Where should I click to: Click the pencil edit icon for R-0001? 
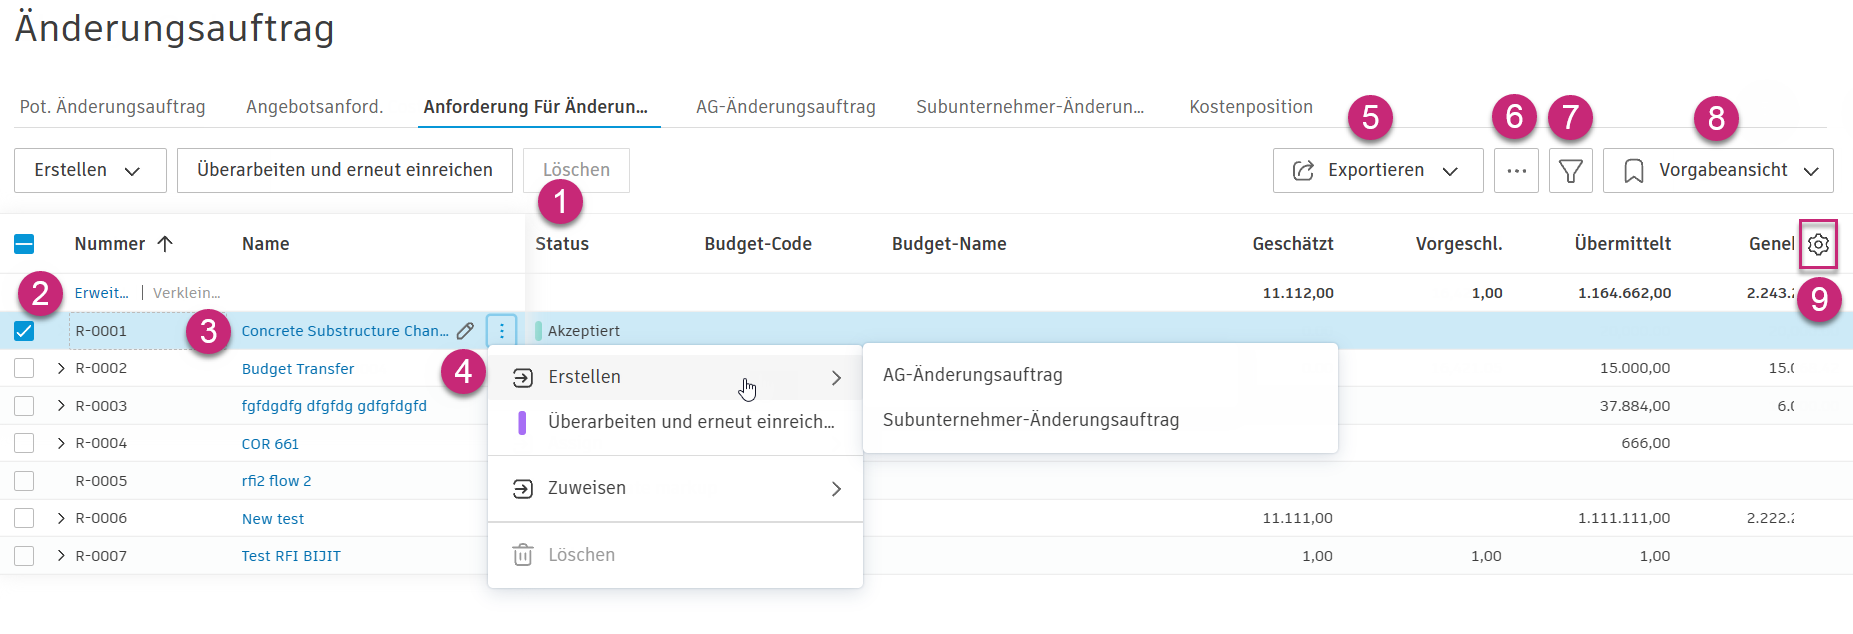click(465, 331)
